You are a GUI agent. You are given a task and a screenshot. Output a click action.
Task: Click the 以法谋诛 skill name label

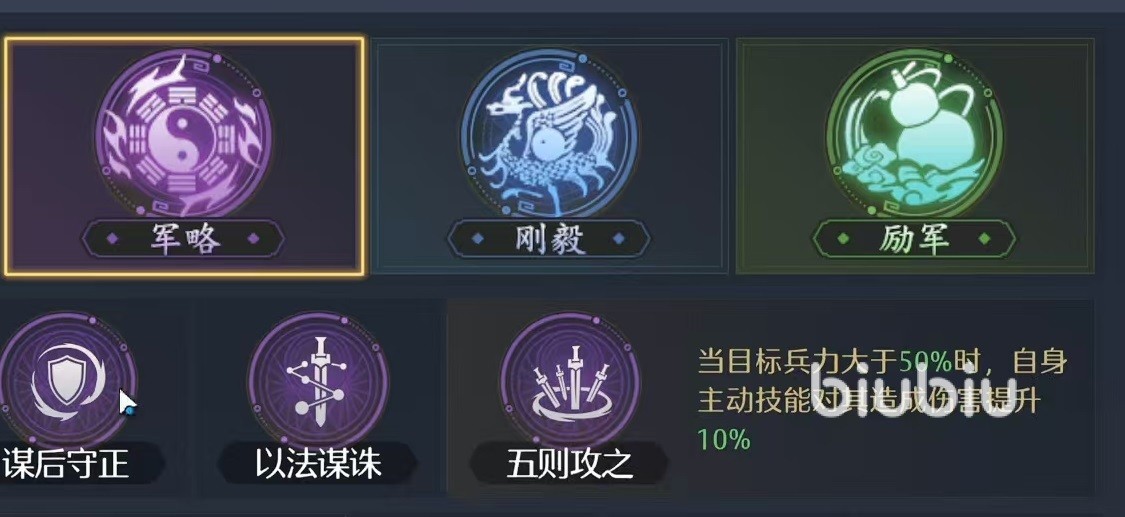click(x=318, y=465)
